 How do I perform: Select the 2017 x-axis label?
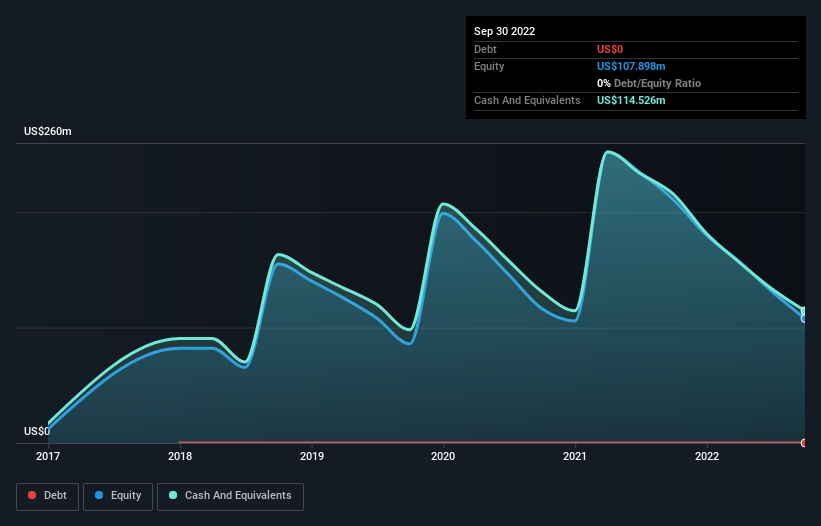(x=48, y=456)
